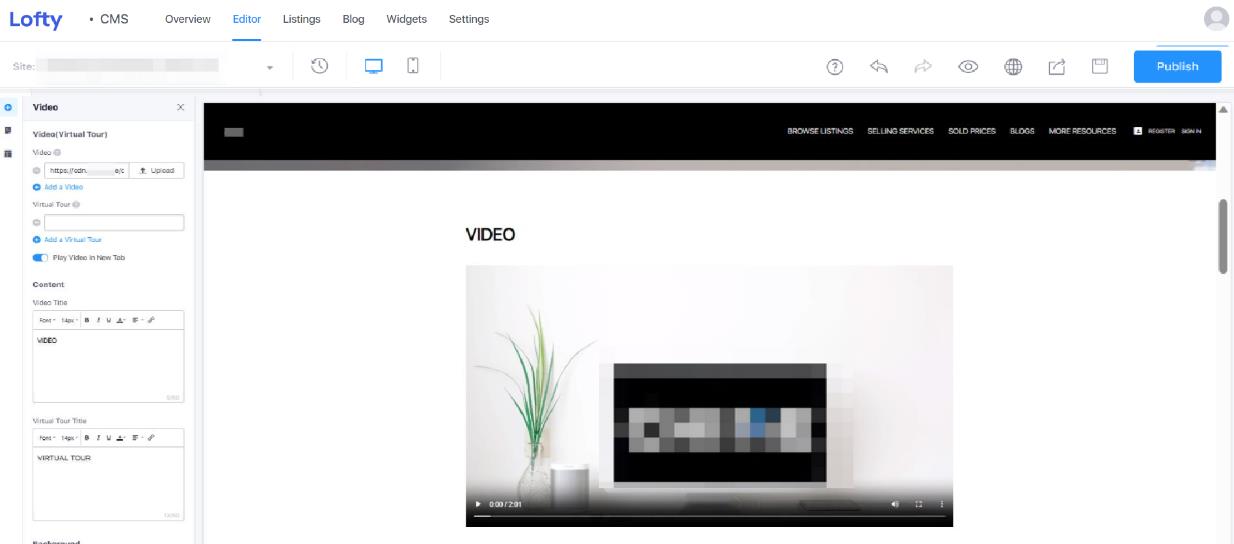Apply bold in Virtual Tour Title editor
1234x544 pixels.
coord(87,438)
